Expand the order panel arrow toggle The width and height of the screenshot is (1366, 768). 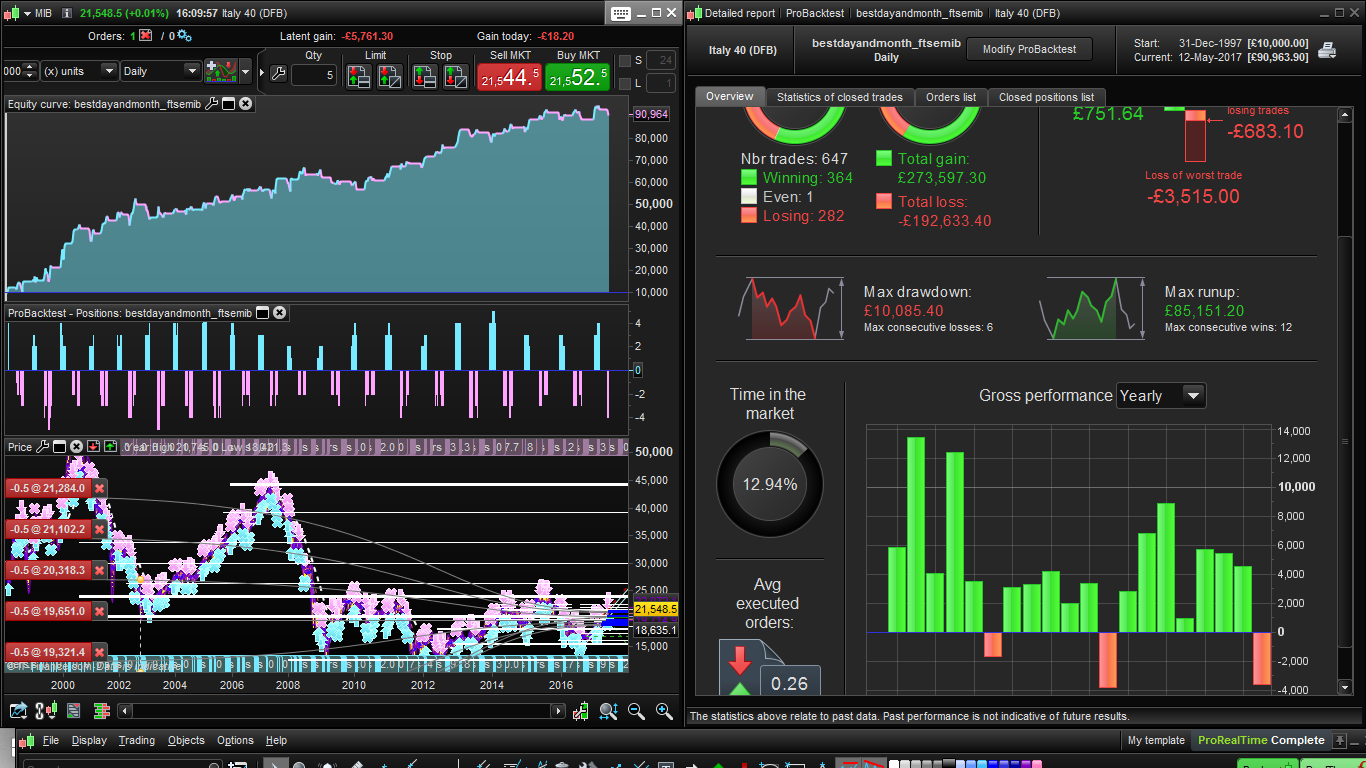[263, 72]
